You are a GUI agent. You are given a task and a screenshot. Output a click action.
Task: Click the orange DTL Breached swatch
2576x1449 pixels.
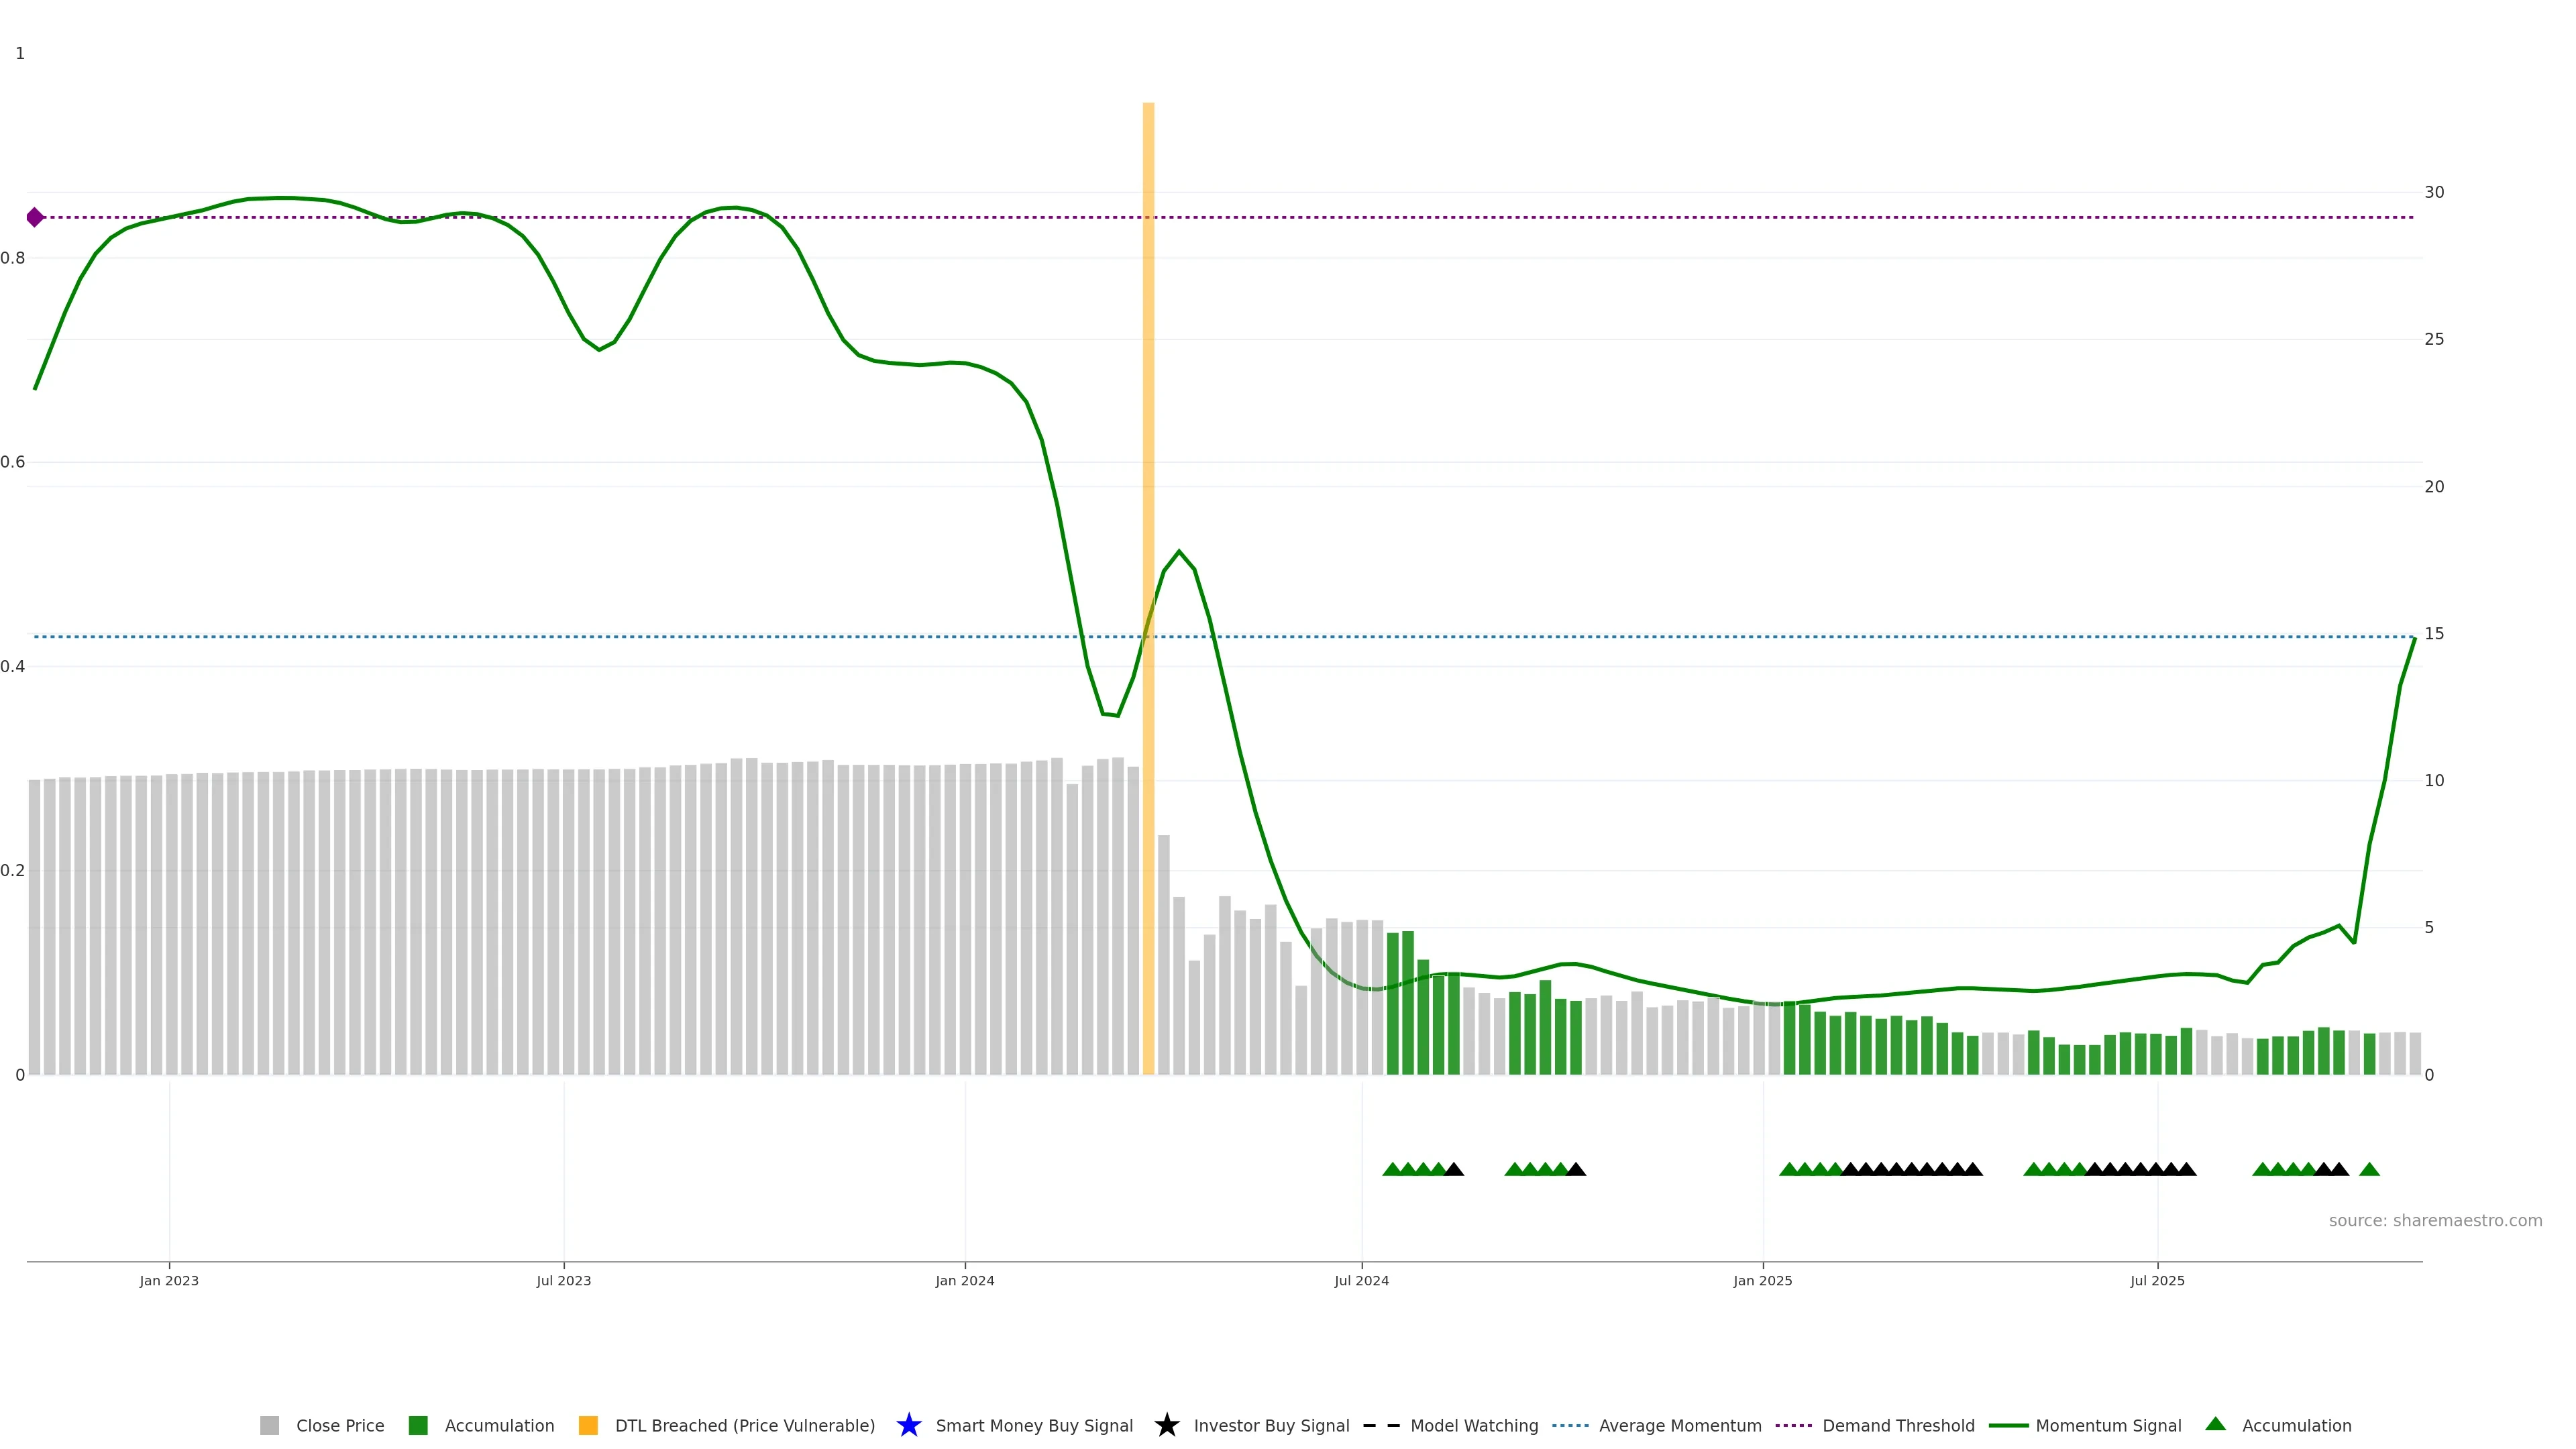588,1425
